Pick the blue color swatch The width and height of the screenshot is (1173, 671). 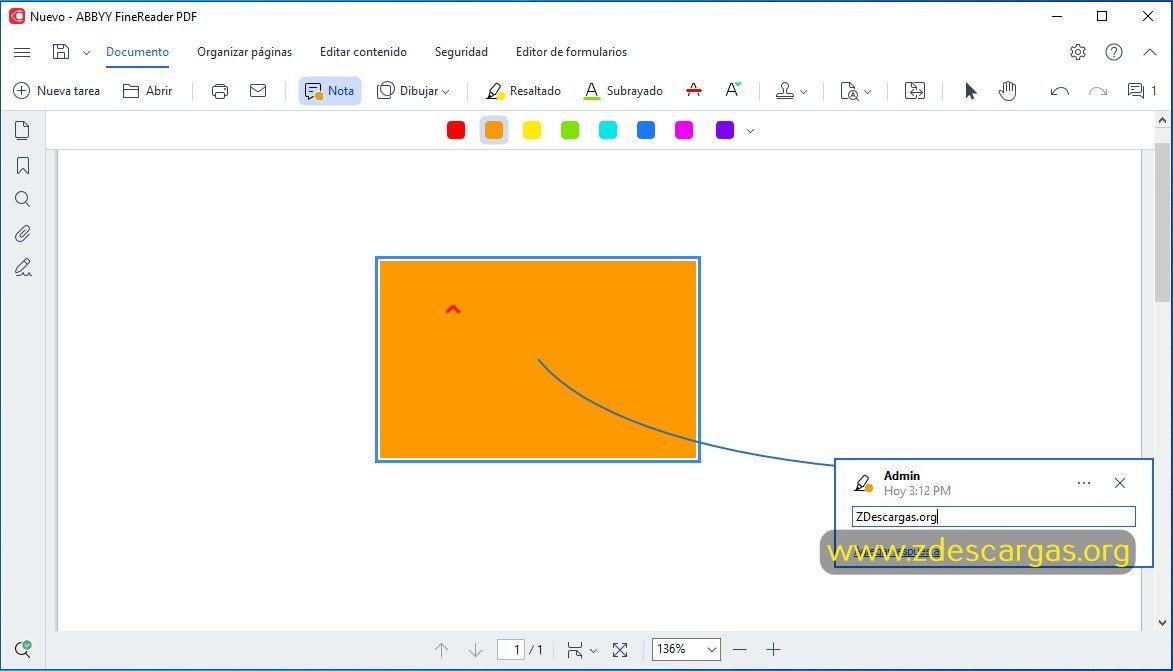[x=646, y=130]
